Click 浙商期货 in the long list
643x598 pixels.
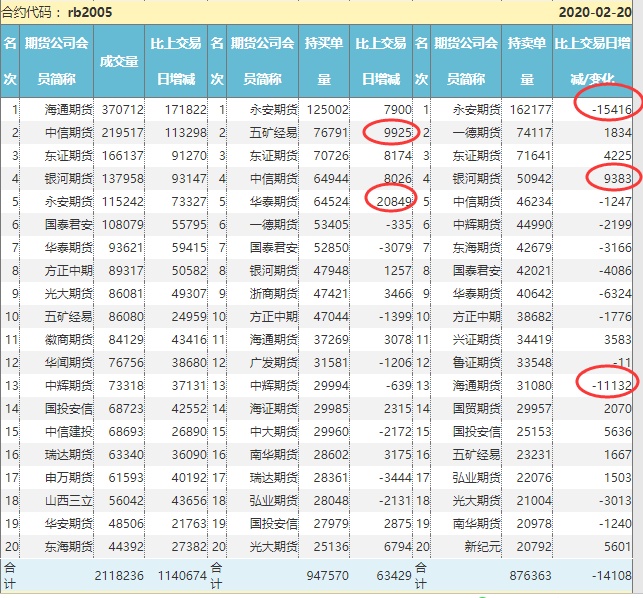(x=274, y=293)
